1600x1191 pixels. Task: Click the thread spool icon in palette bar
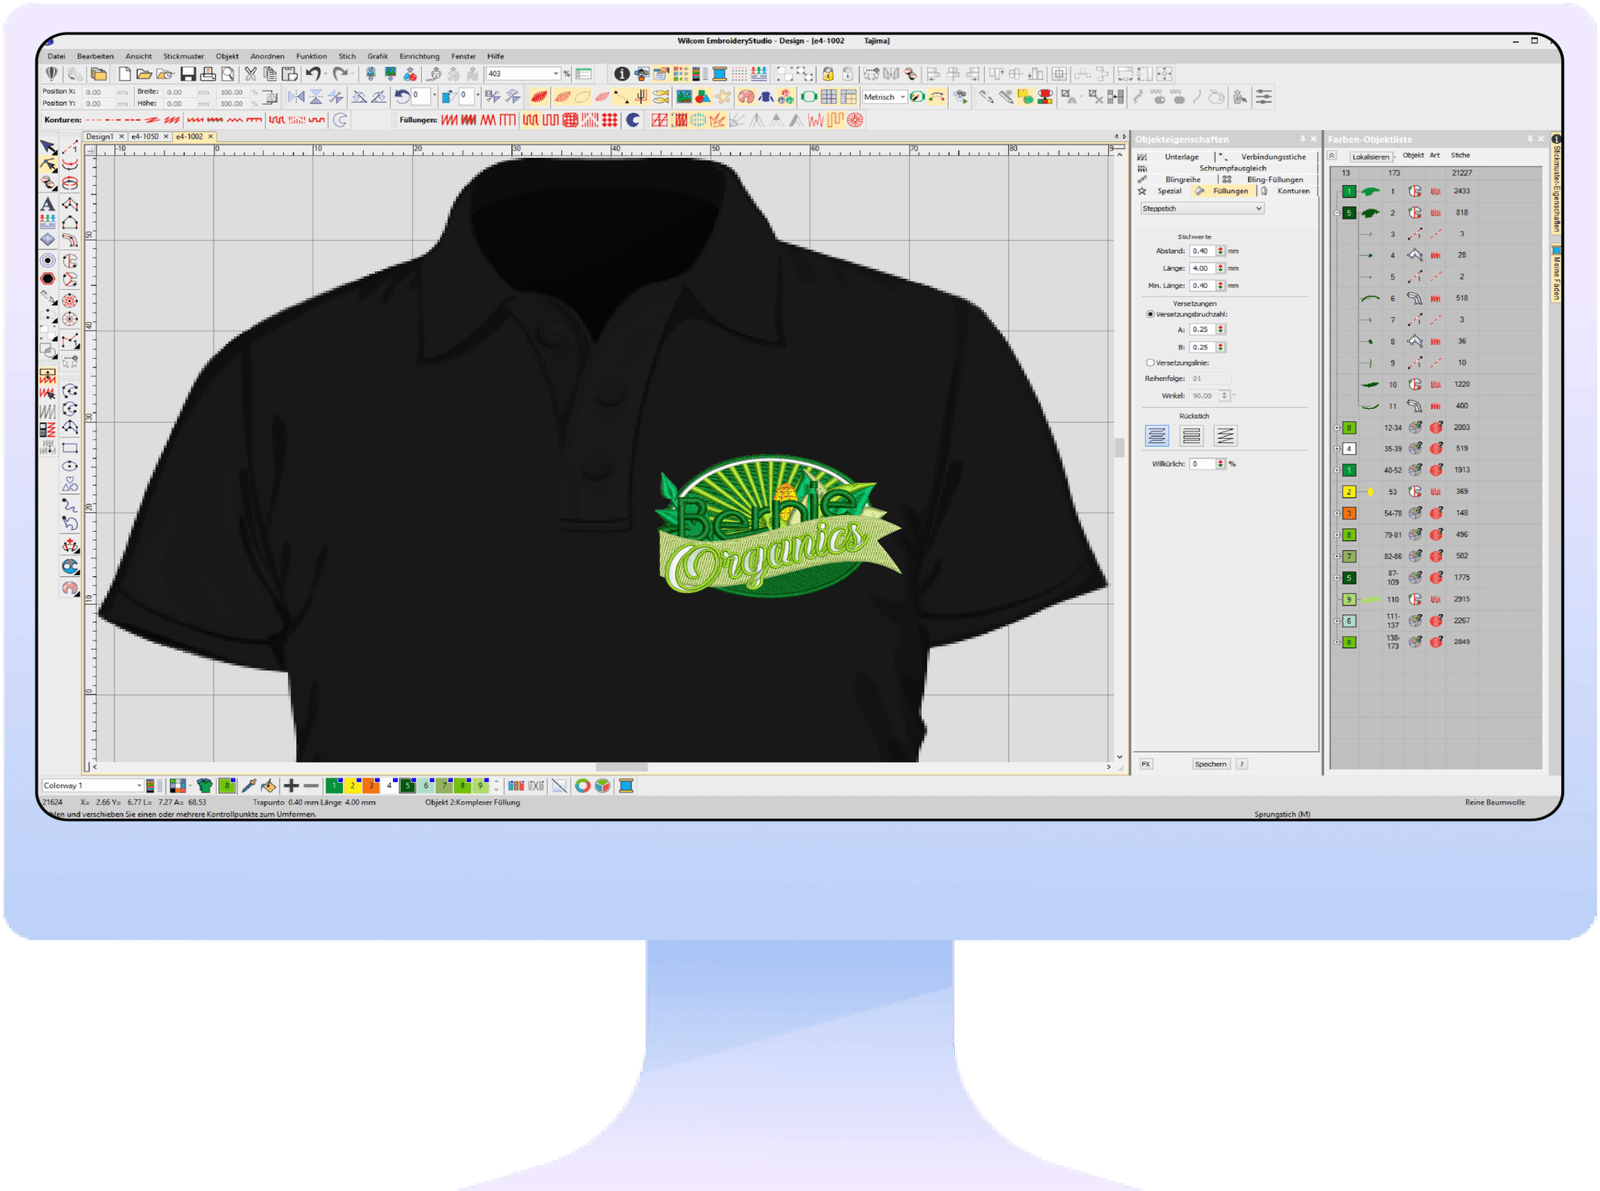click(626, 786)
